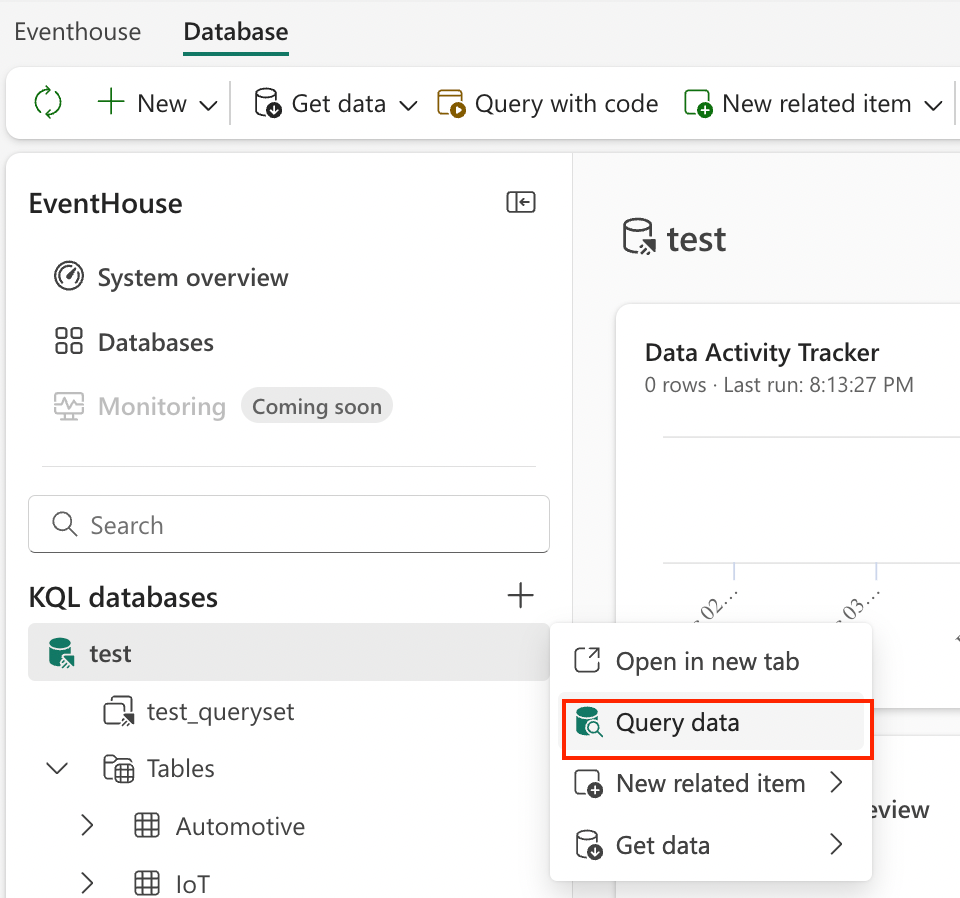Click the test_queryset icon
Screen dimensions: 960x898
[118, 711]
